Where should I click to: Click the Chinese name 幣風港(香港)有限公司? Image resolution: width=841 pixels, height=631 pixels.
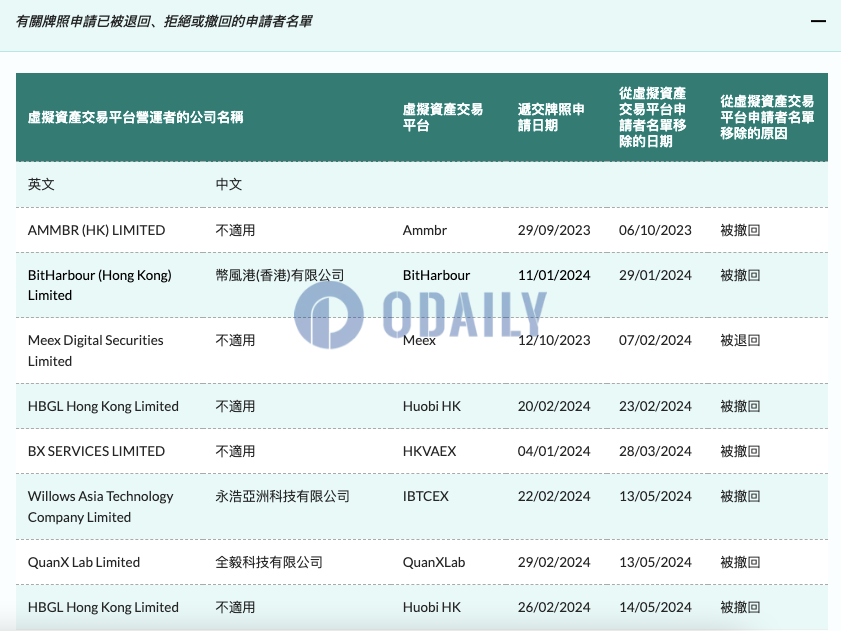click(x=280, y=275)
